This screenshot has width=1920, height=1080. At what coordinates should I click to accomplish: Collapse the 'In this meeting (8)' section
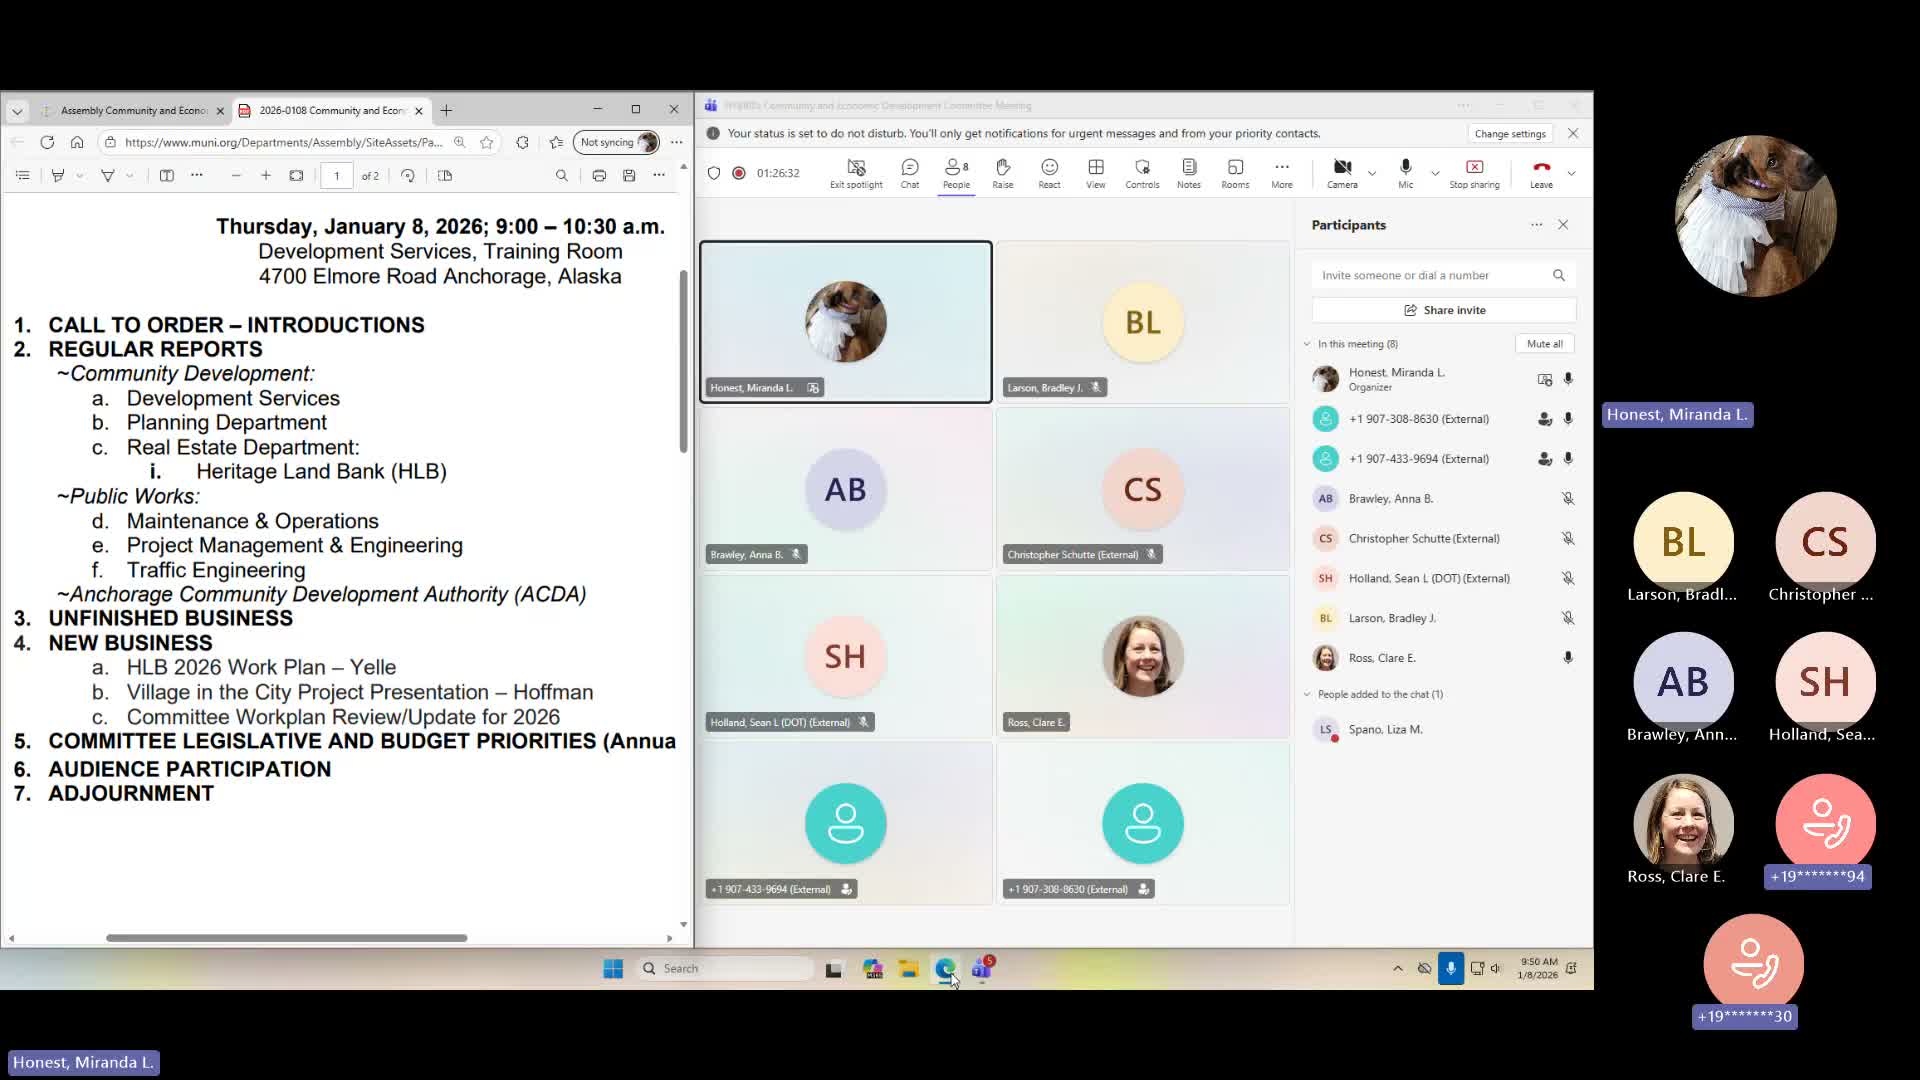point(1307,344)
